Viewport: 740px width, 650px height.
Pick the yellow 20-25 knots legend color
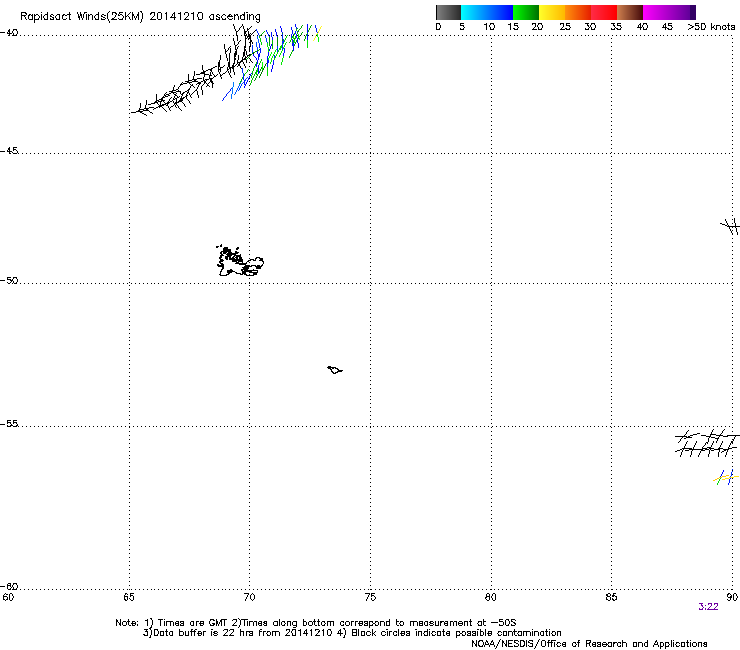point(552,12)
